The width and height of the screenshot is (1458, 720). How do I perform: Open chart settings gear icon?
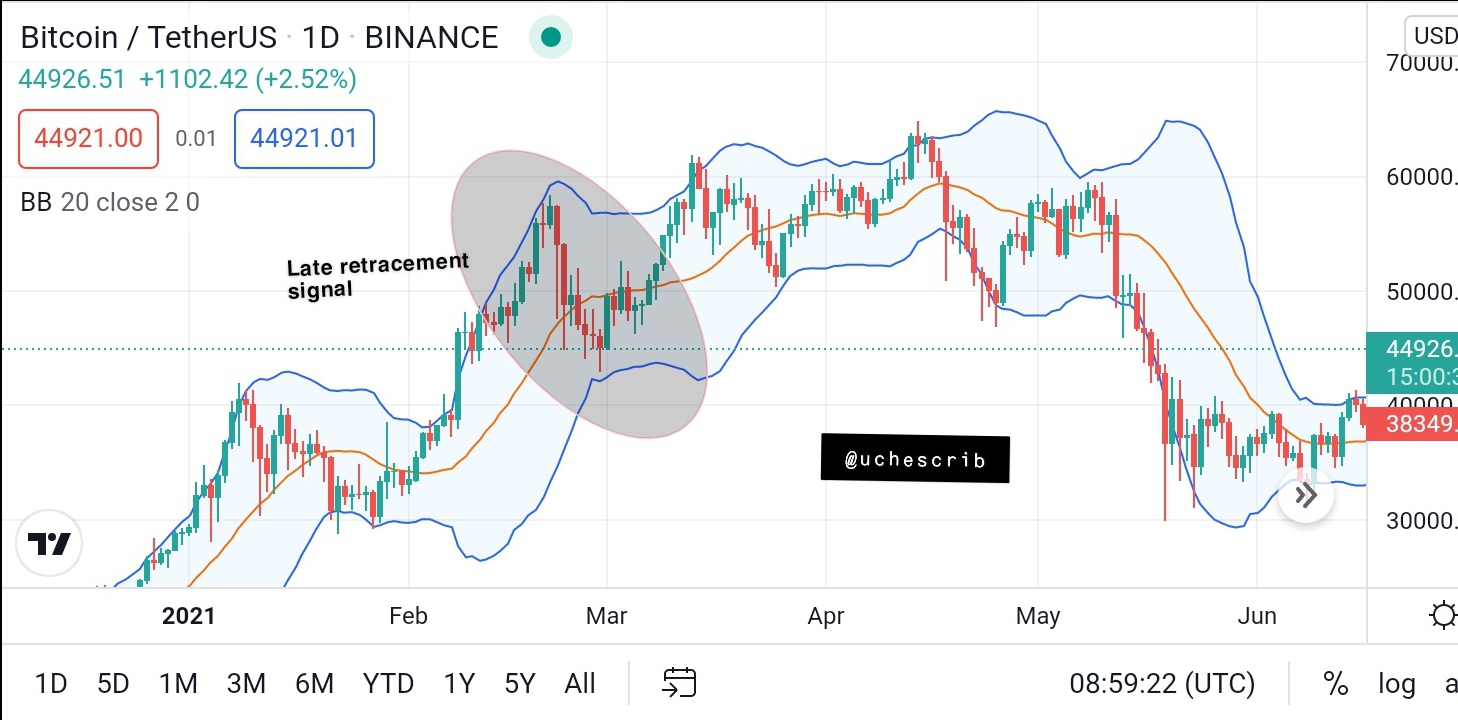click(x=1444, y=615)
